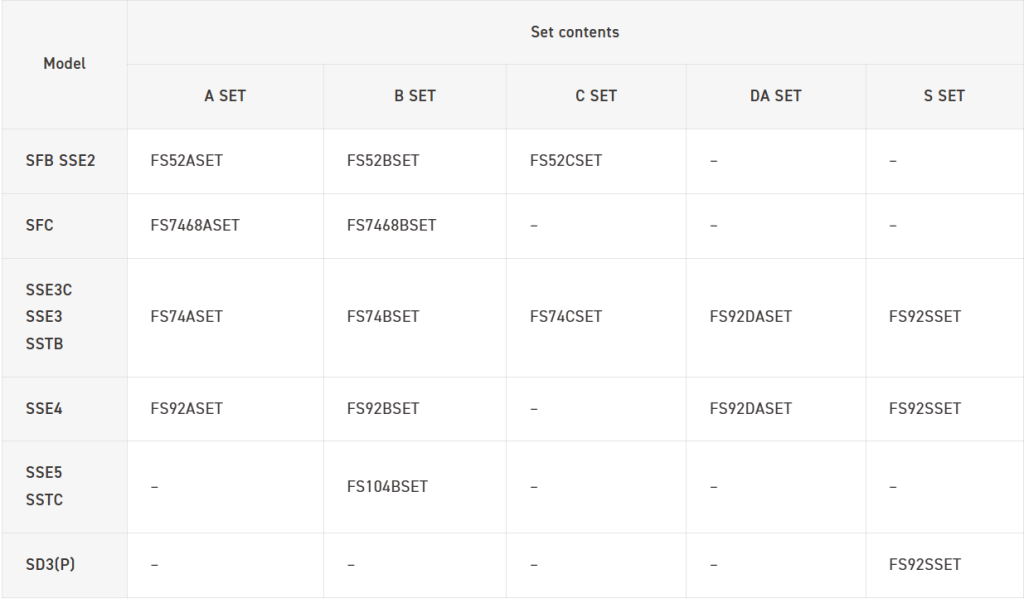Select the S SET column header
The width and height of the screenshot is (1024, 599).
[x=944, y=96]
